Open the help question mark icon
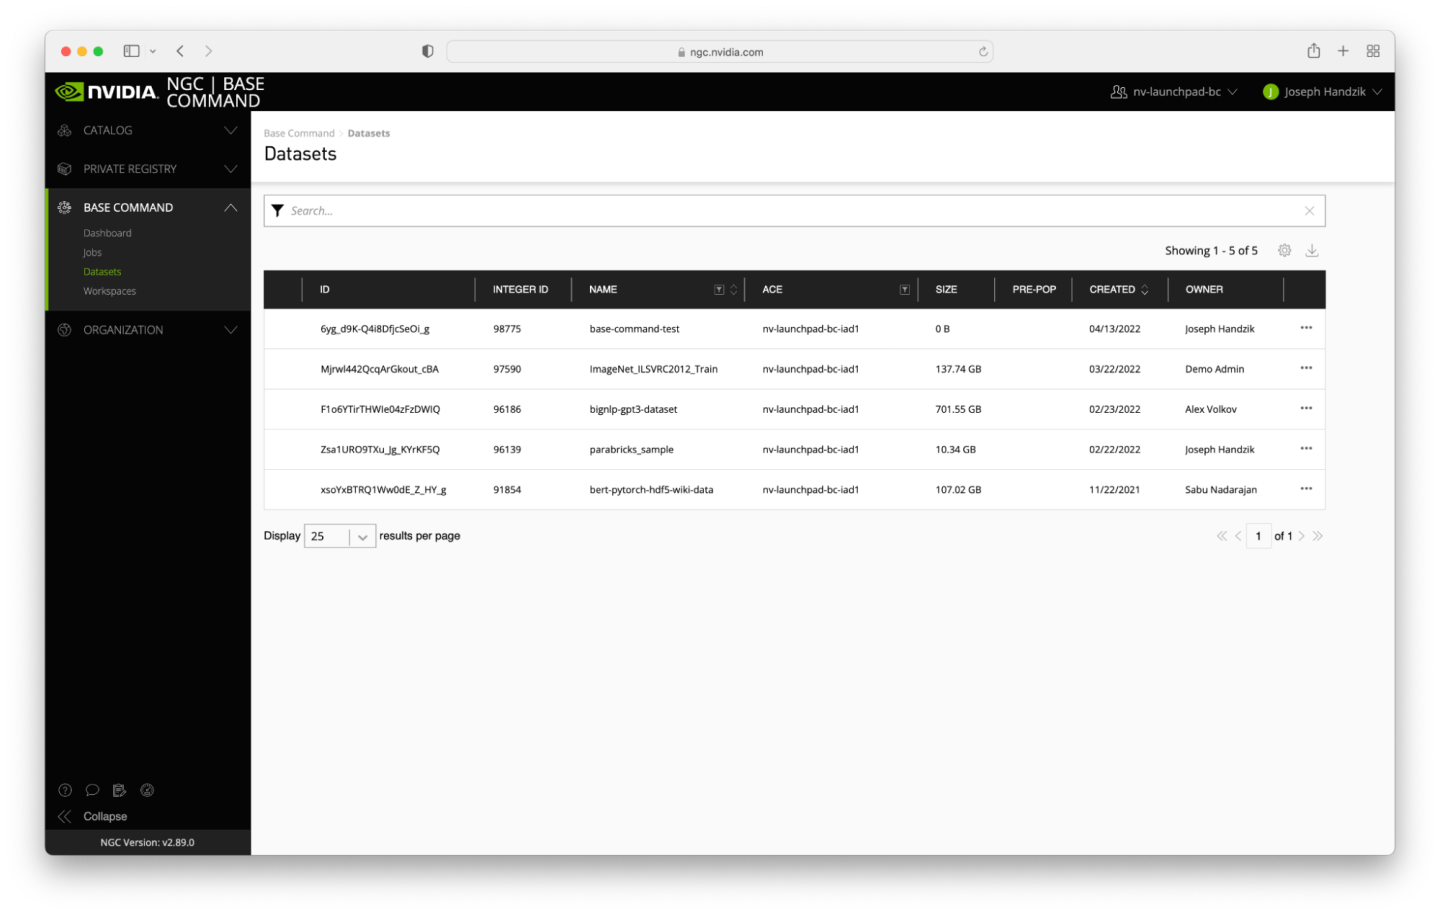 pyautogui.click(x=65, y=790)
